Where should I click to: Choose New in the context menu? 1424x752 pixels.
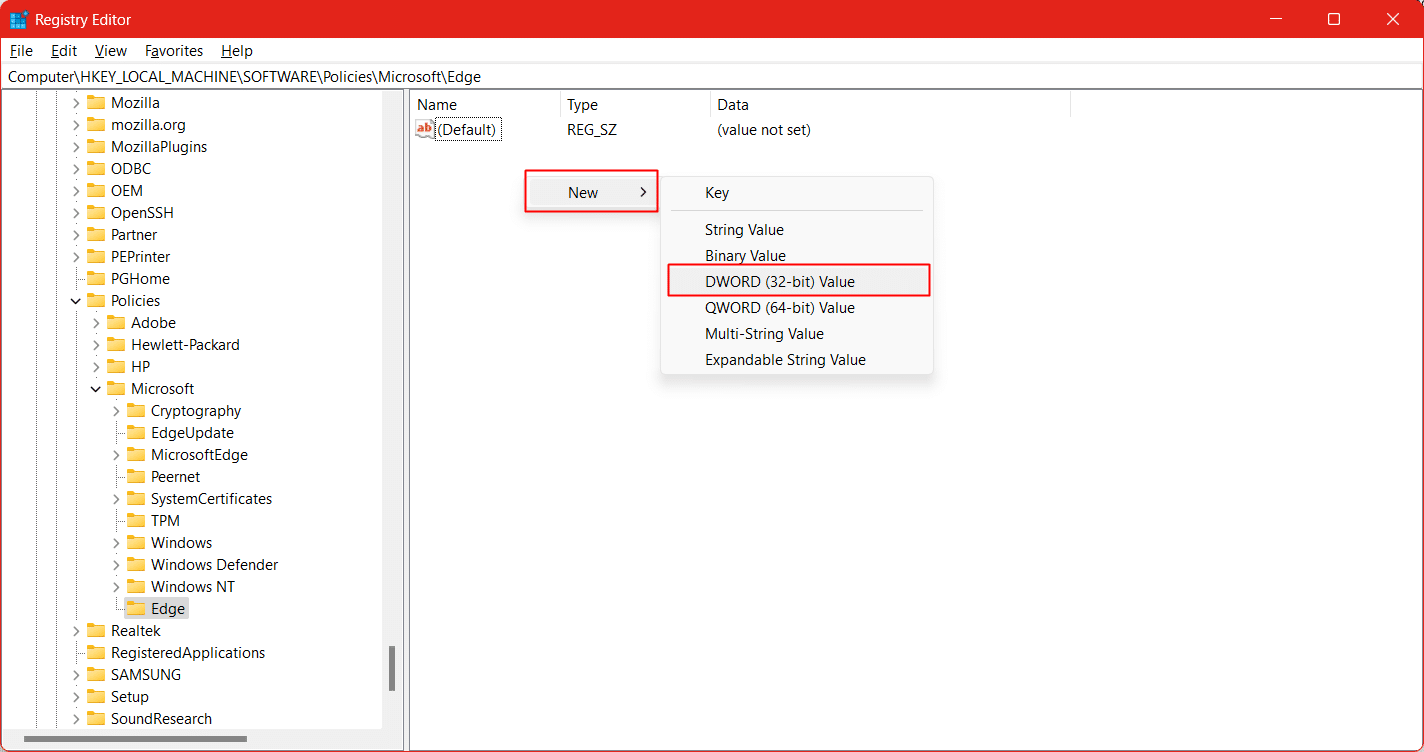(591, 193)
